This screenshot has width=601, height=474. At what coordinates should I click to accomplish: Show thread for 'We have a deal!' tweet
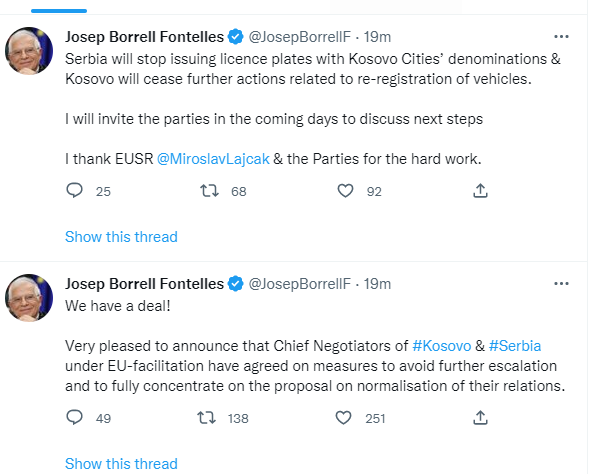pos(121,464)
